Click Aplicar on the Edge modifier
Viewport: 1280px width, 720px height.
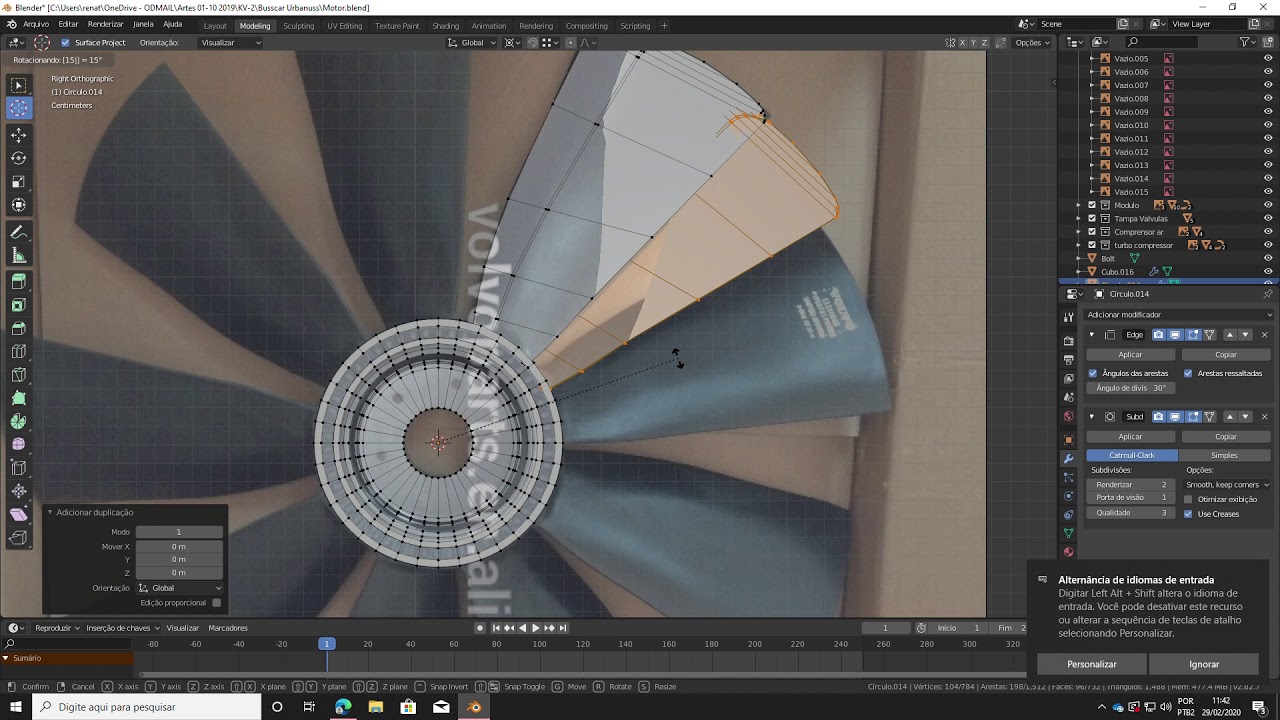[x=1130, y=354]
